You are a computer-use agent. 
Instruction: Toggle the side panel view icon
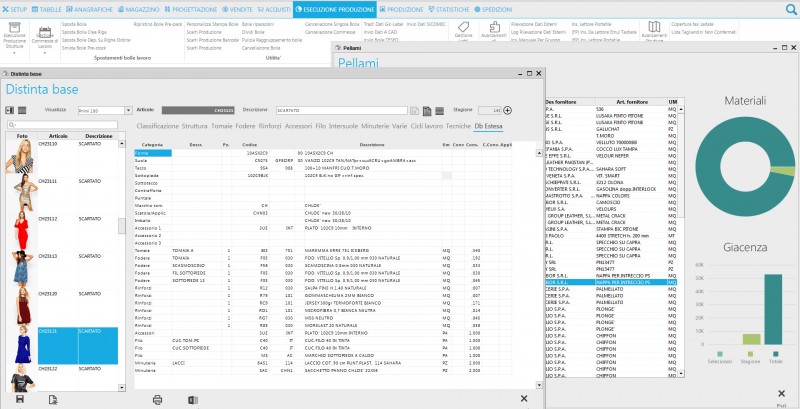coord(10,110)
